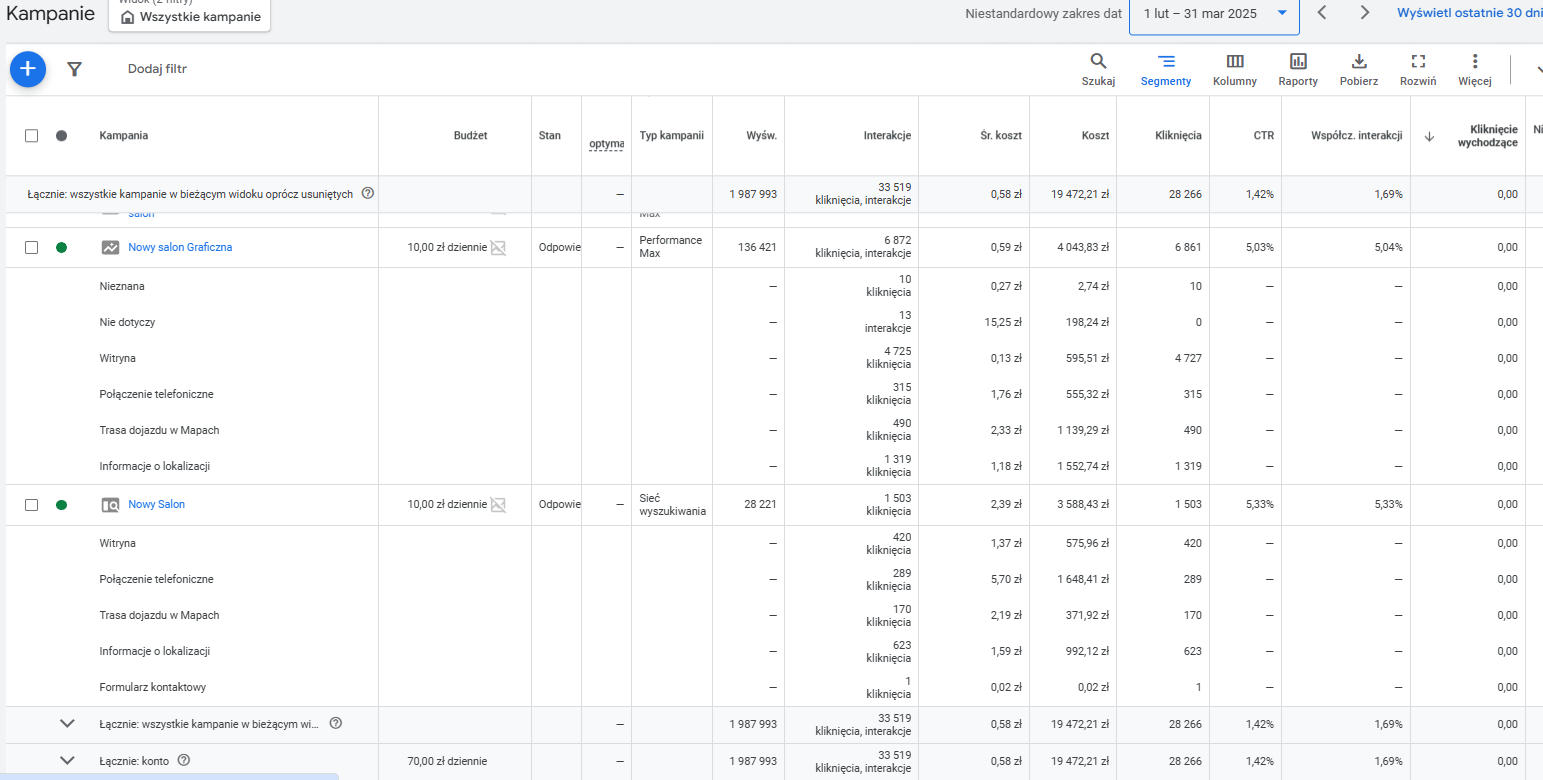Open green status dot for Nowy Salon
1543x780 pixels.
[61, 505]
